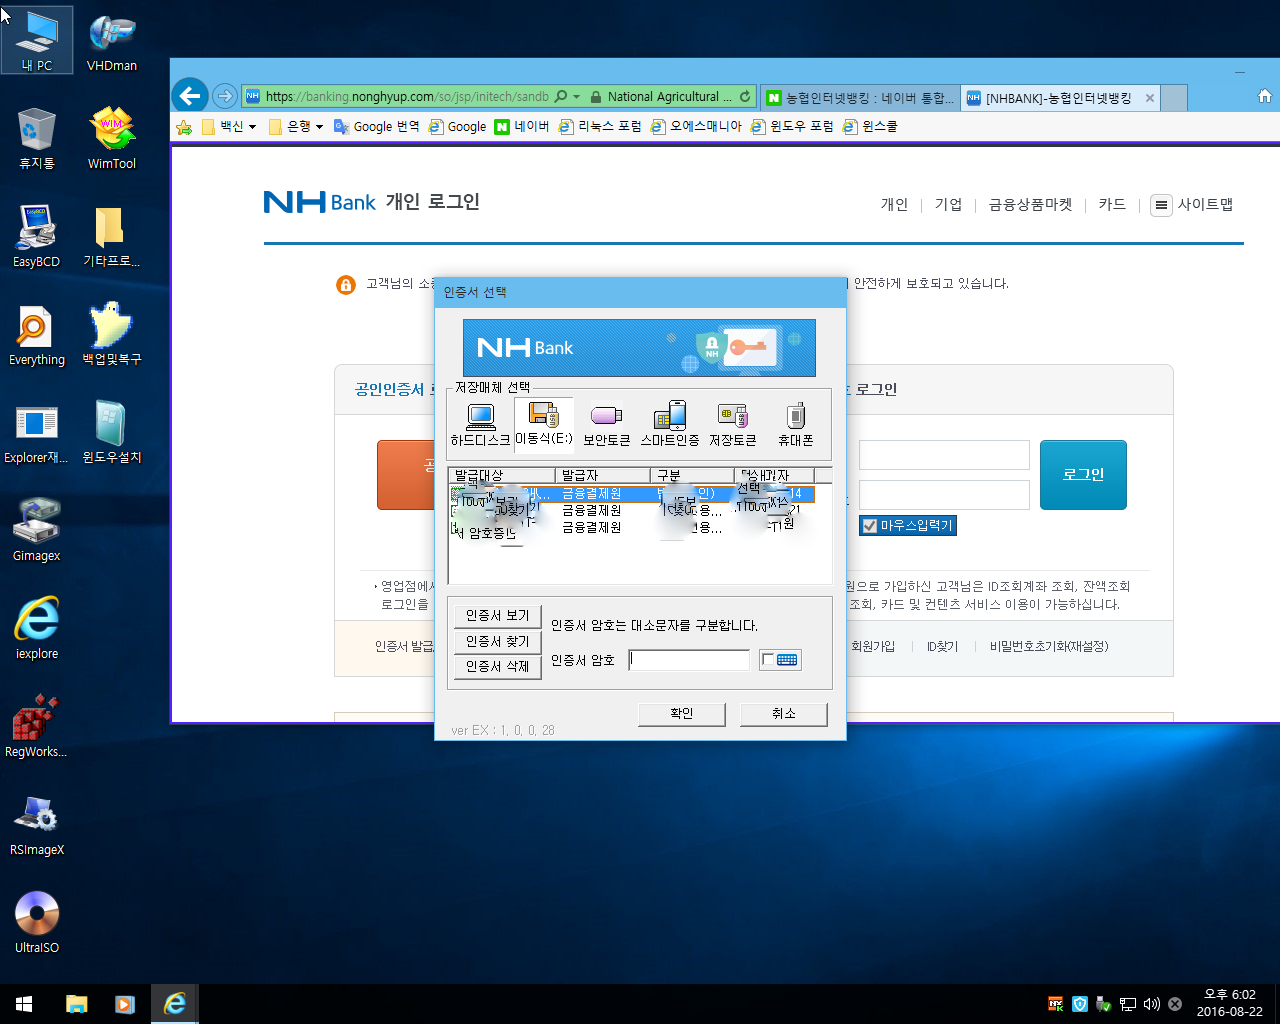Click search magnifier in address bar
This screenshot has width=1280, height=1024.
coord(561,97)
